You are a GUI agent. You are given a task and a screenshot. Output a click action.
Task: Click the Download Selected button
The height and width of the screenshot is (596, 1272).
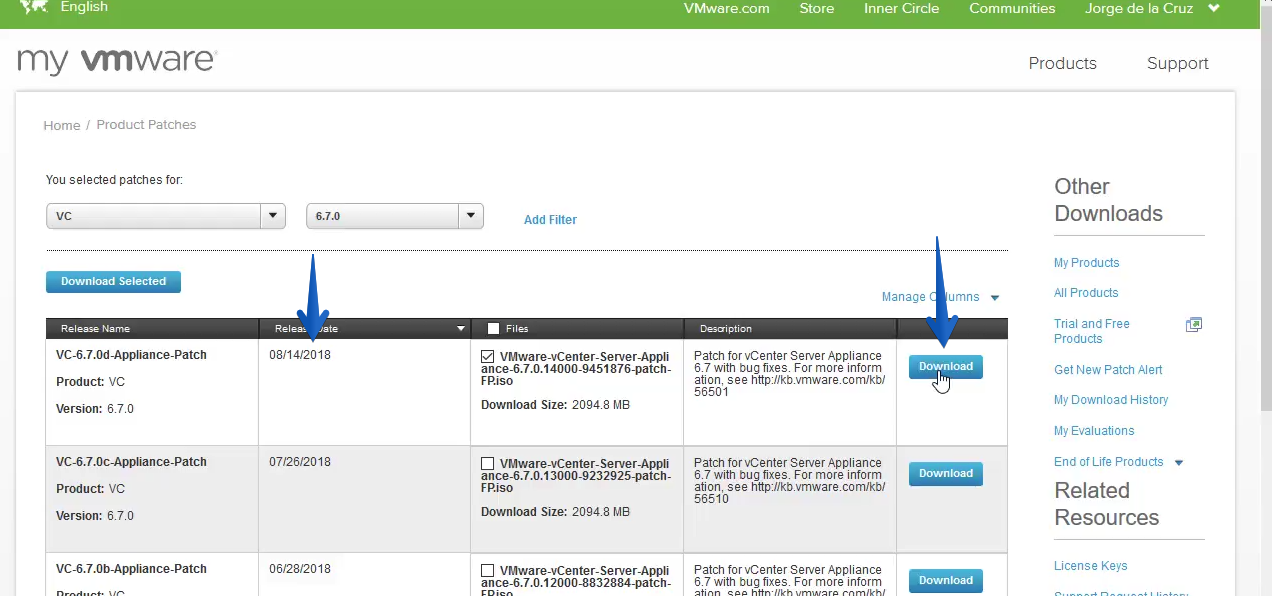(113, 281)
